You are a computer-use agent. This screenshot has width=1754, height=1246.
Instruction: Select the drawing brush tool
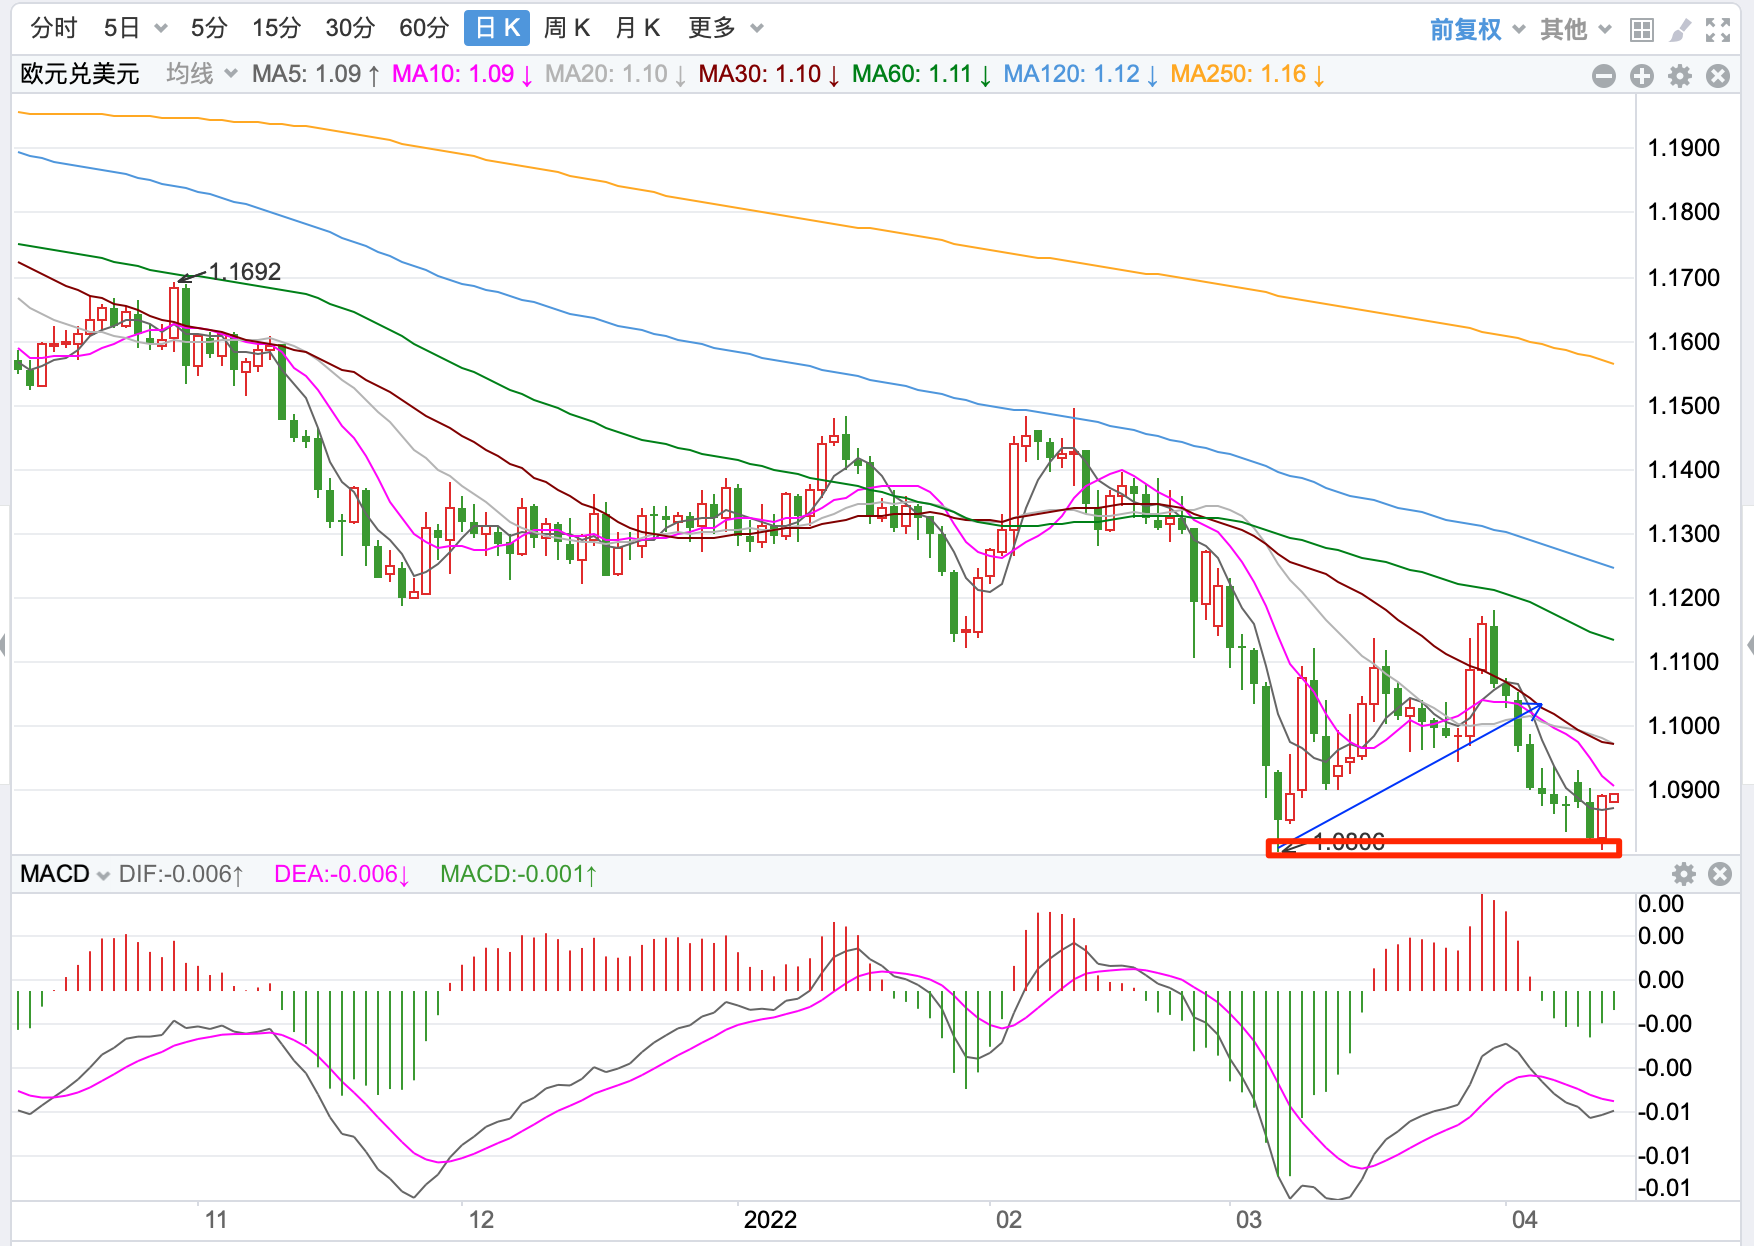click(1680, 30)
